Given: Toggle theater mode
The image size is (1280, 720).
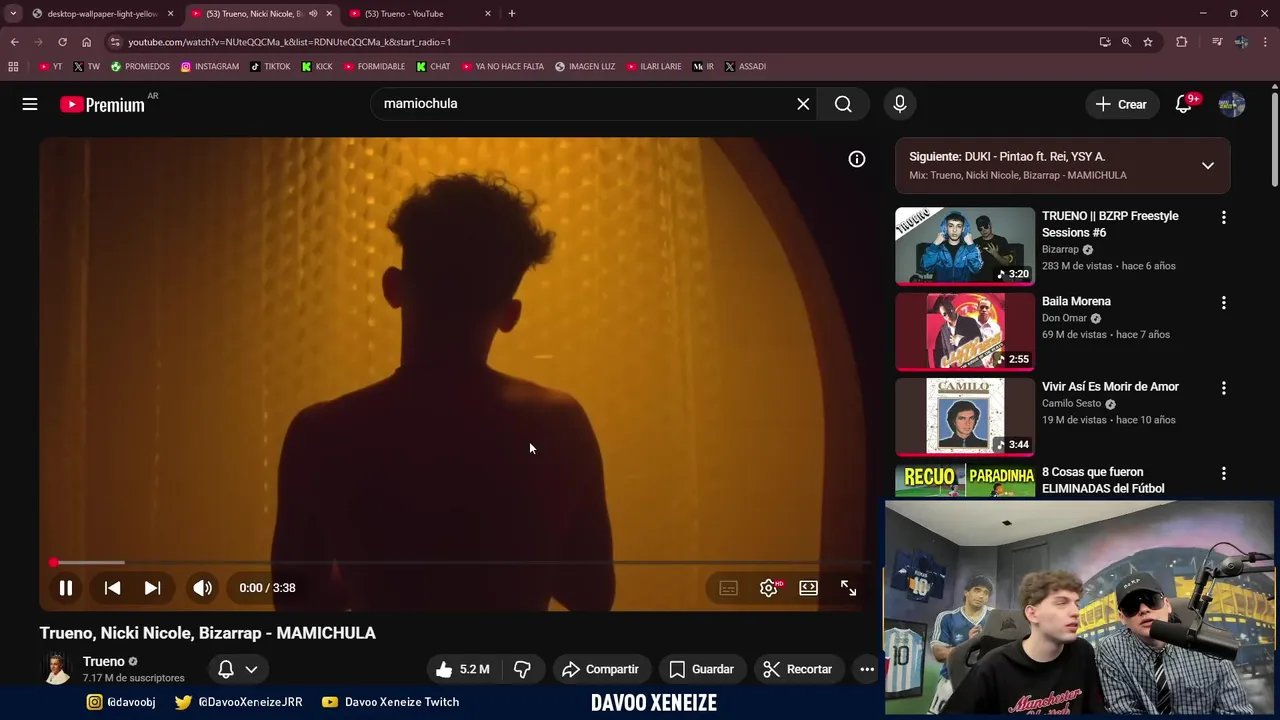Looking at the screenshot, I should coord(809,588).
